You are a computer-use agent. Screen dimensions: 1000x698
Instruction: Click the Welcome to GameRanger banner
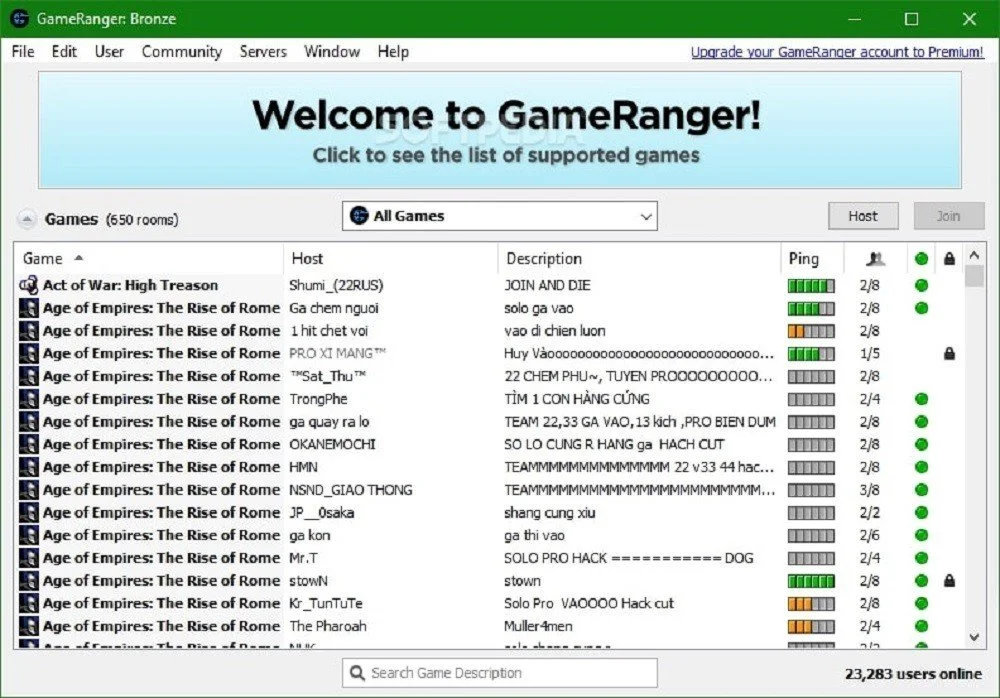point(499,130)
